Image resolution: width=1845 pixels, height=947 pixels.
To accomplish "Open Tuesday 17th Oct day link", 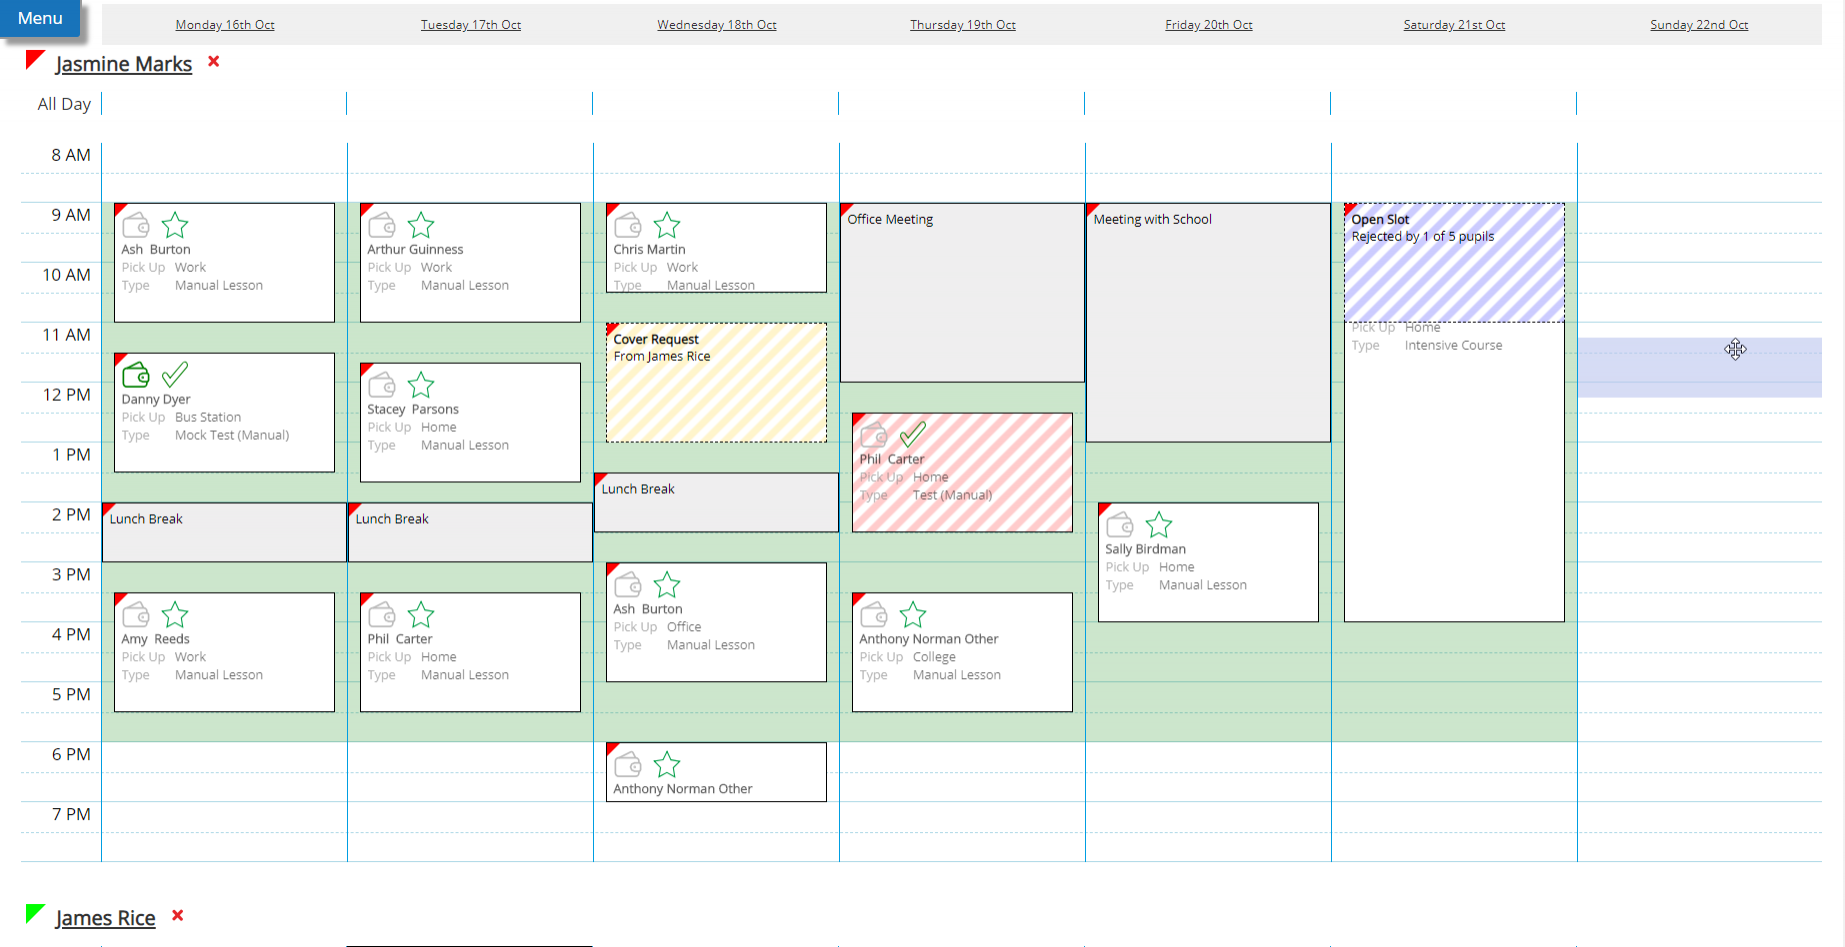I will [471, 25].
